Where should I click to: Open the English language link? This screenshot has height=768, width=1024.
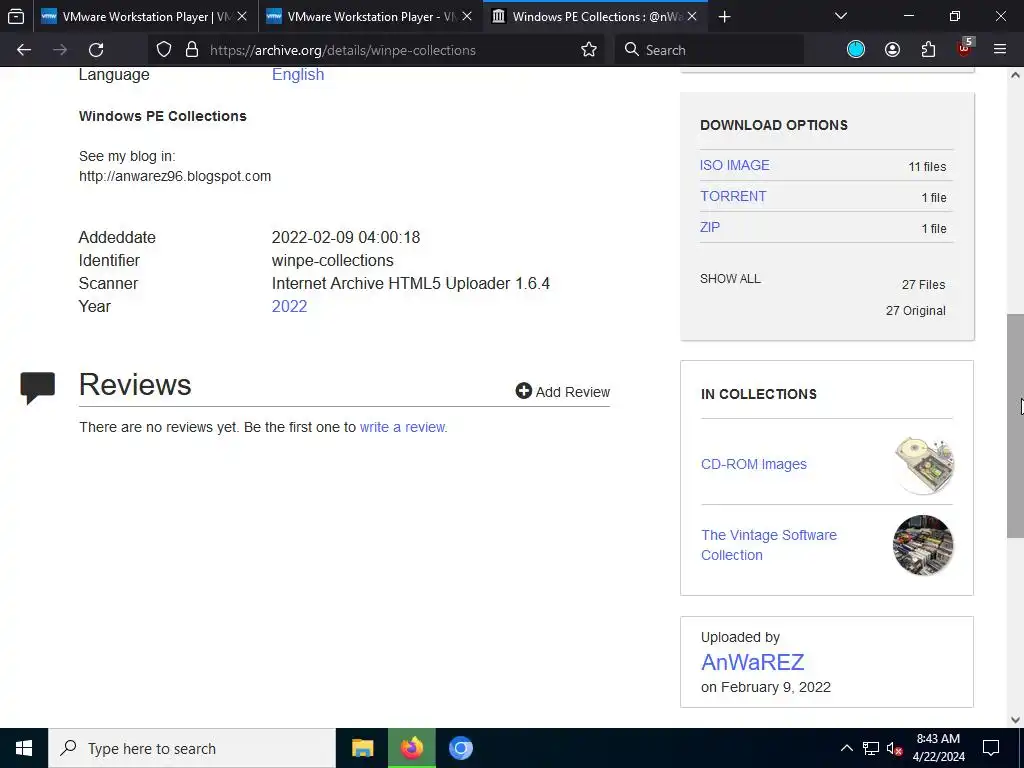298,74
